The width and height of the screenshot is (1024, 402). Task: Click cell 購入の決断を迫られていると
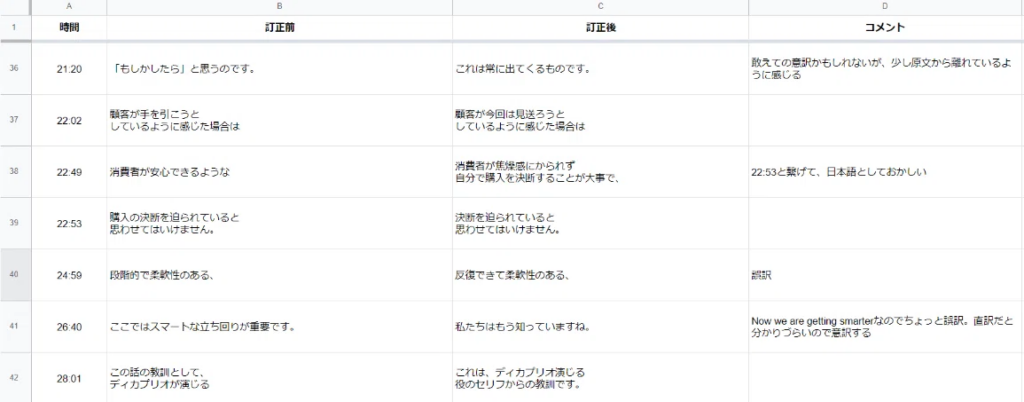[280, 223]
